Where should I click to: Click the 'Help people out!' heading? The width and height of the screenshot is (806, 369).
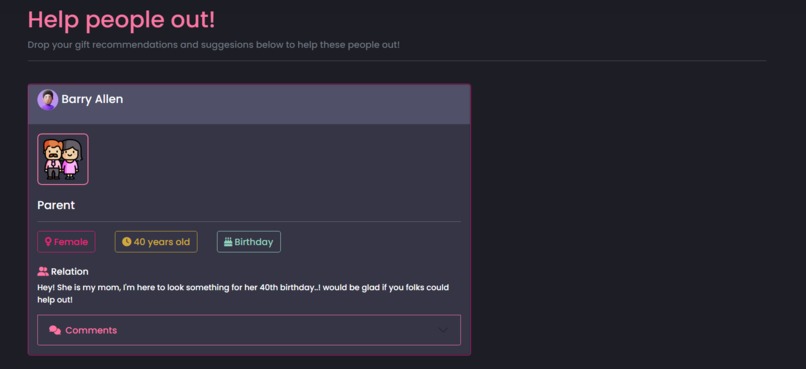121,20
